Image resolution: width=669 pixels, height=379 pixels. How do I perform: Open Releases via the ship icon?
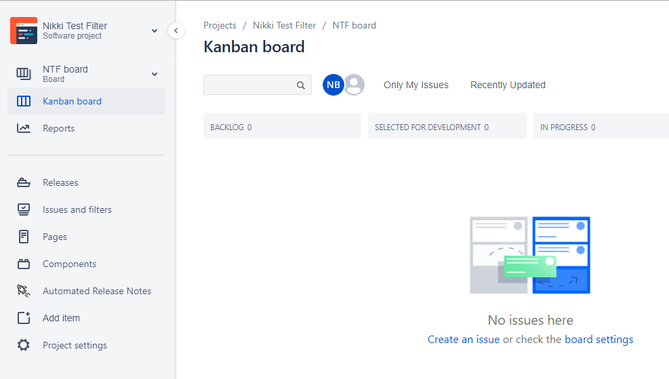tap(23, 183)
